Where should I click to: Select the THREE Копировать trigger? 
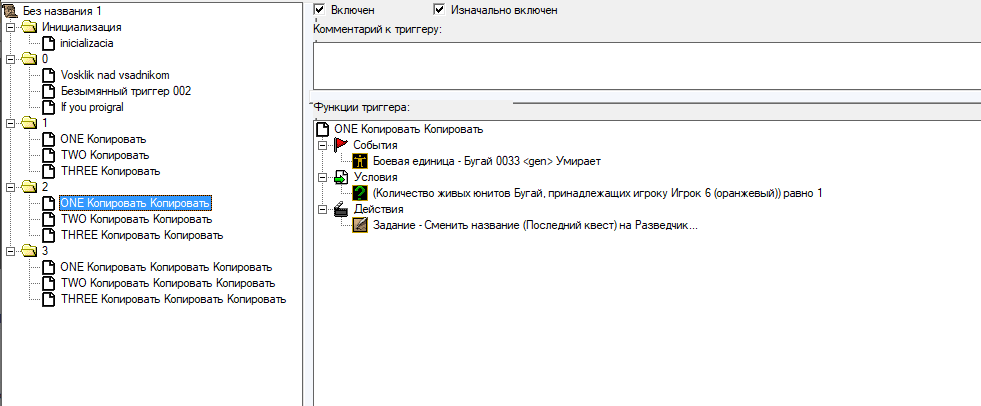(x=110, y=171)
